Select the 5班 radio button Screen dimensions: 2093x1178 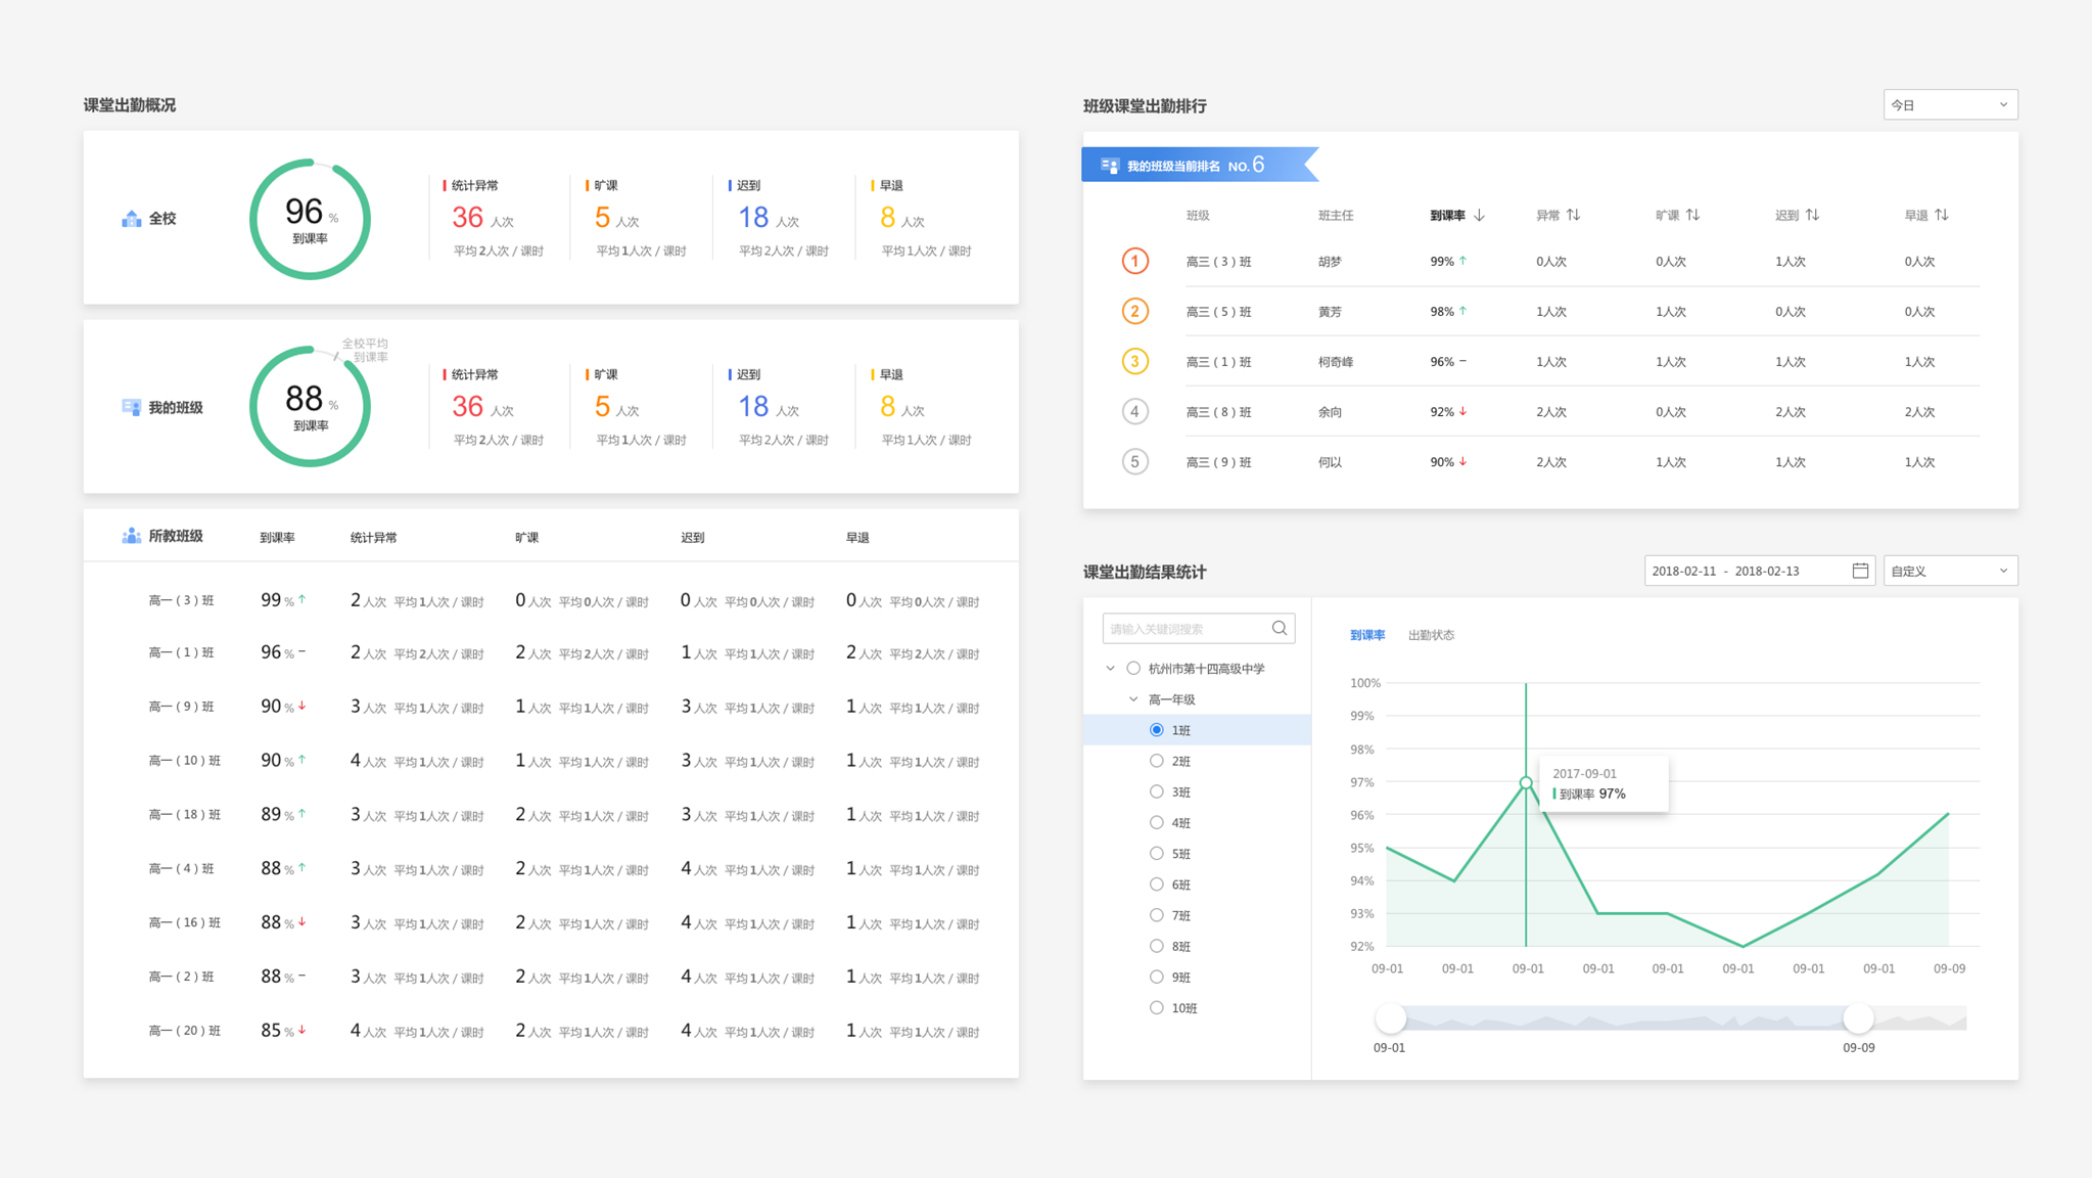point(1156,853)
